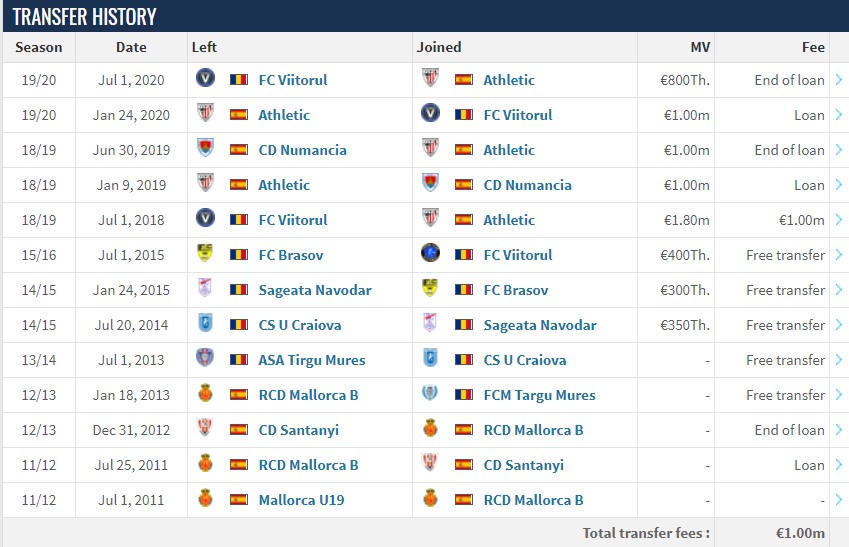Expand details arrow for Jul 1, 2020 transfer
849x547 pixels.
coord(838,80)
